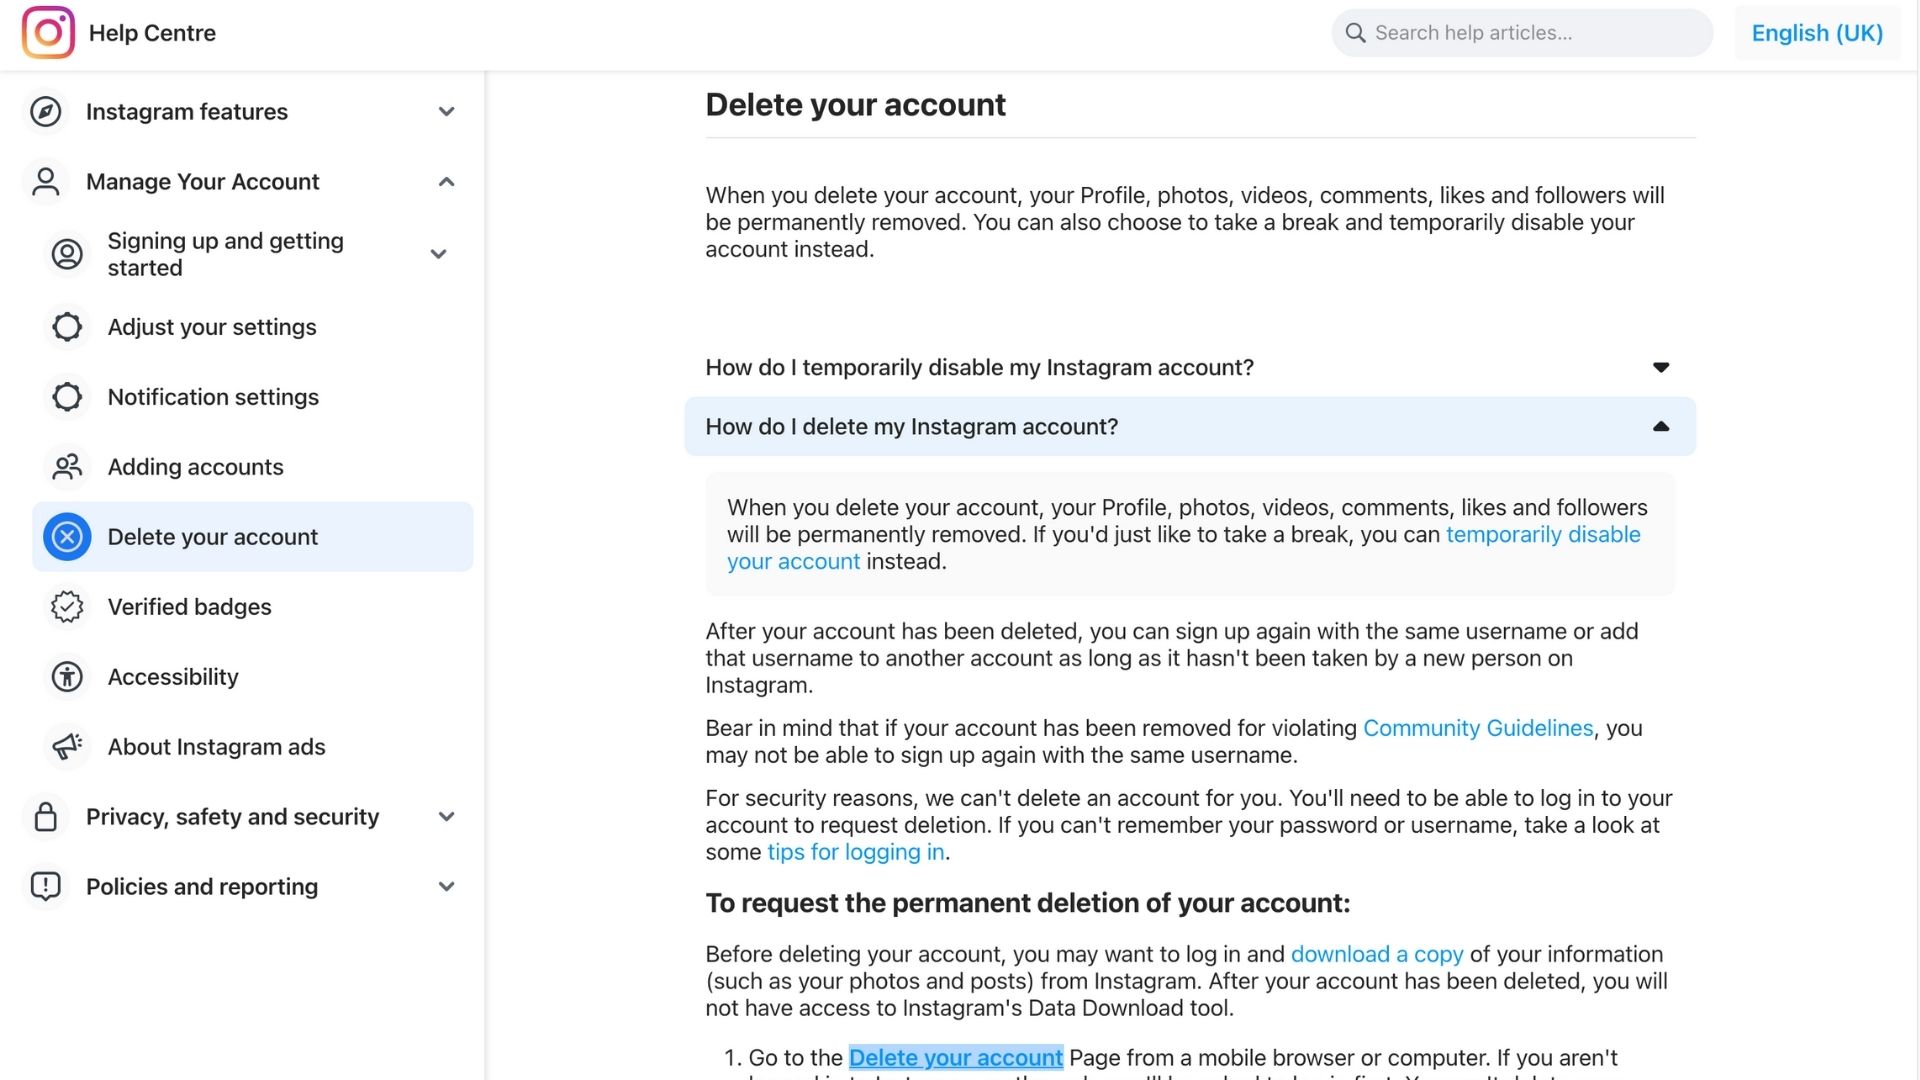Click the verified badge icon
Viewport: 1920px width, 1080px height.
[67, 607]
